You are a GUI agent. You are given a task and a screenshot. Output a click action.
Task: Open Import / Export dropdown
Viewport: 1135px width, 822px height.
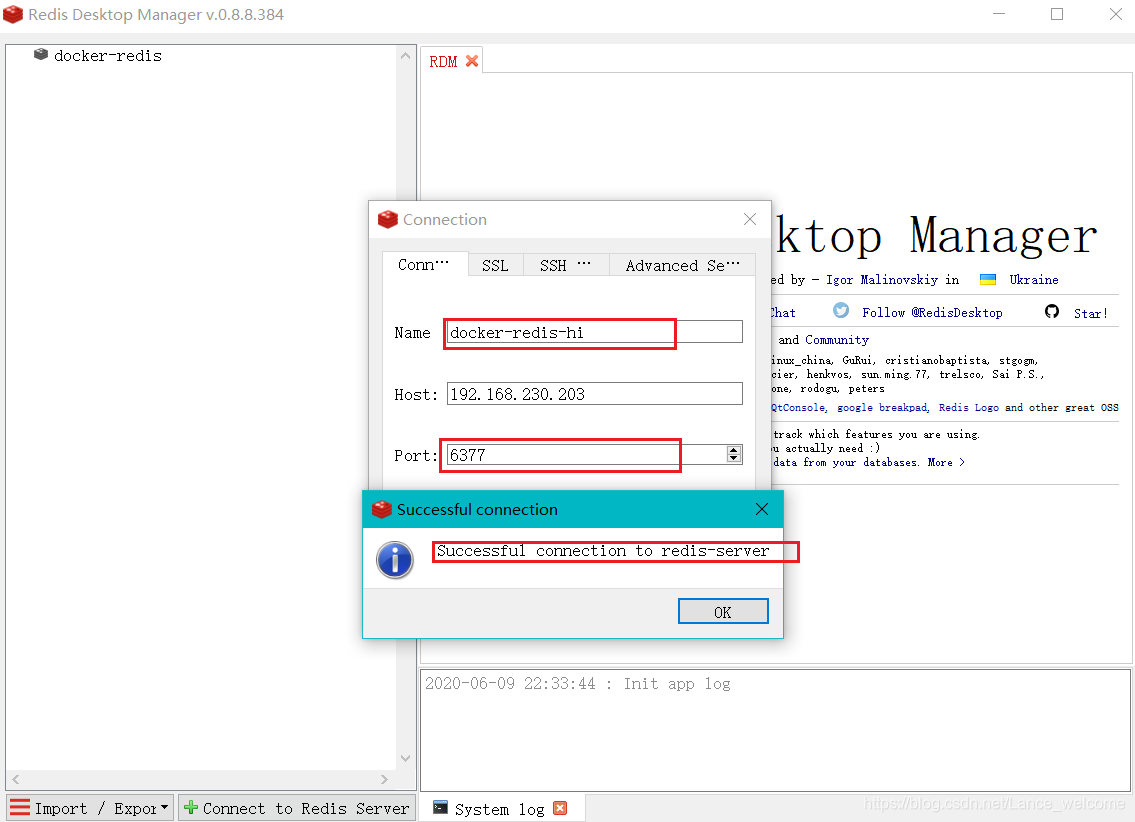point(90,808)
